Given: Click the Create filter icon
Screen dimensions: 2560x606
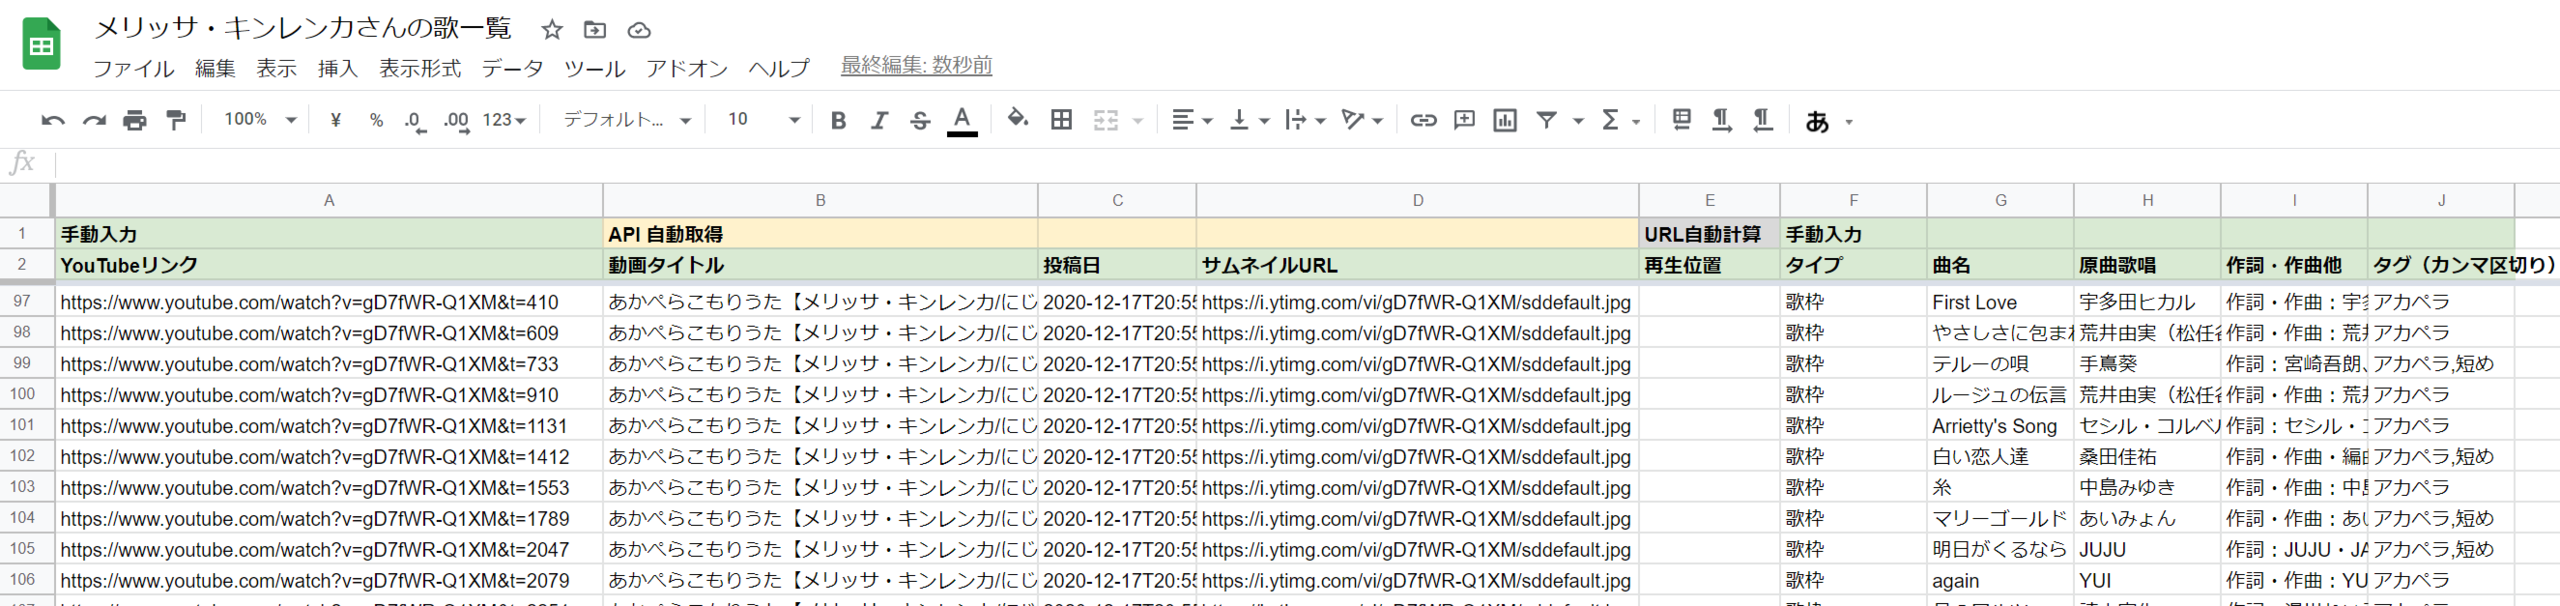Looking at the screenshot, I should tap(1547, 120).
